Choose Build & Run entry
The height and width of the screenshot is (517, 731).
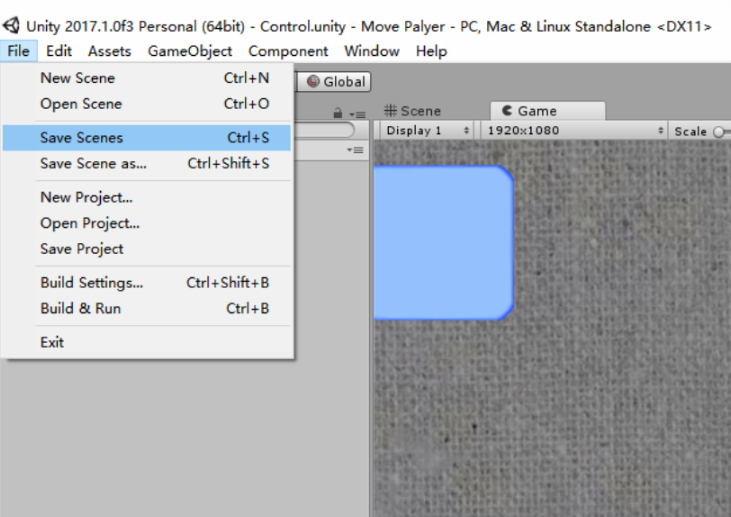(x=147, y=308)
